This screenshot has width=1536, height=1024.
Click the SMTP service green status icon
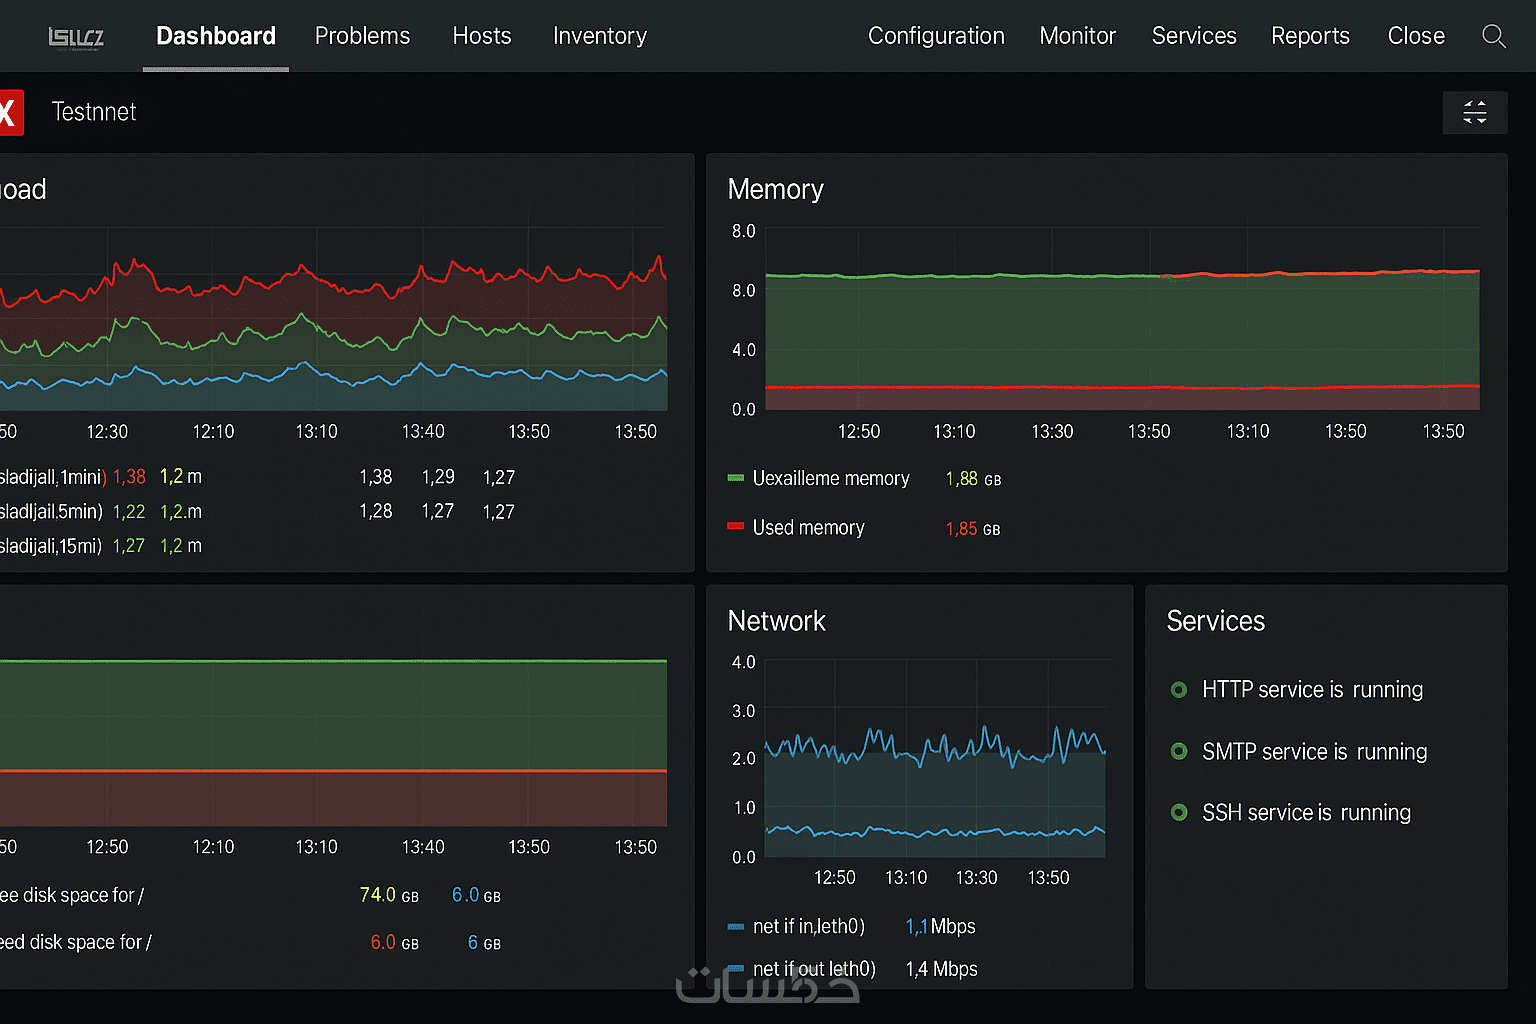tap(1179, 751)
